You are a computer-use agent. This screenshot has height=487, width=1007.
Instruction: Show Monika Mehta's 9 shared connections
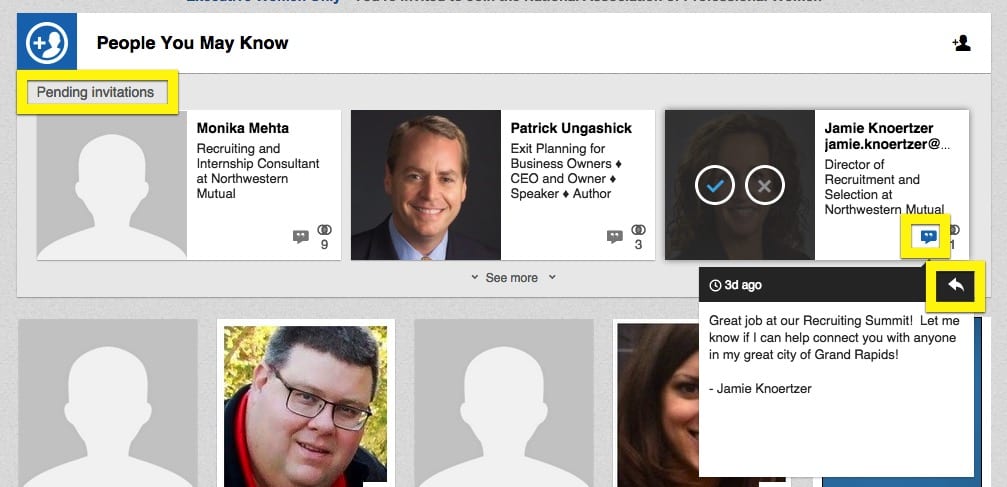pos(324,236)
